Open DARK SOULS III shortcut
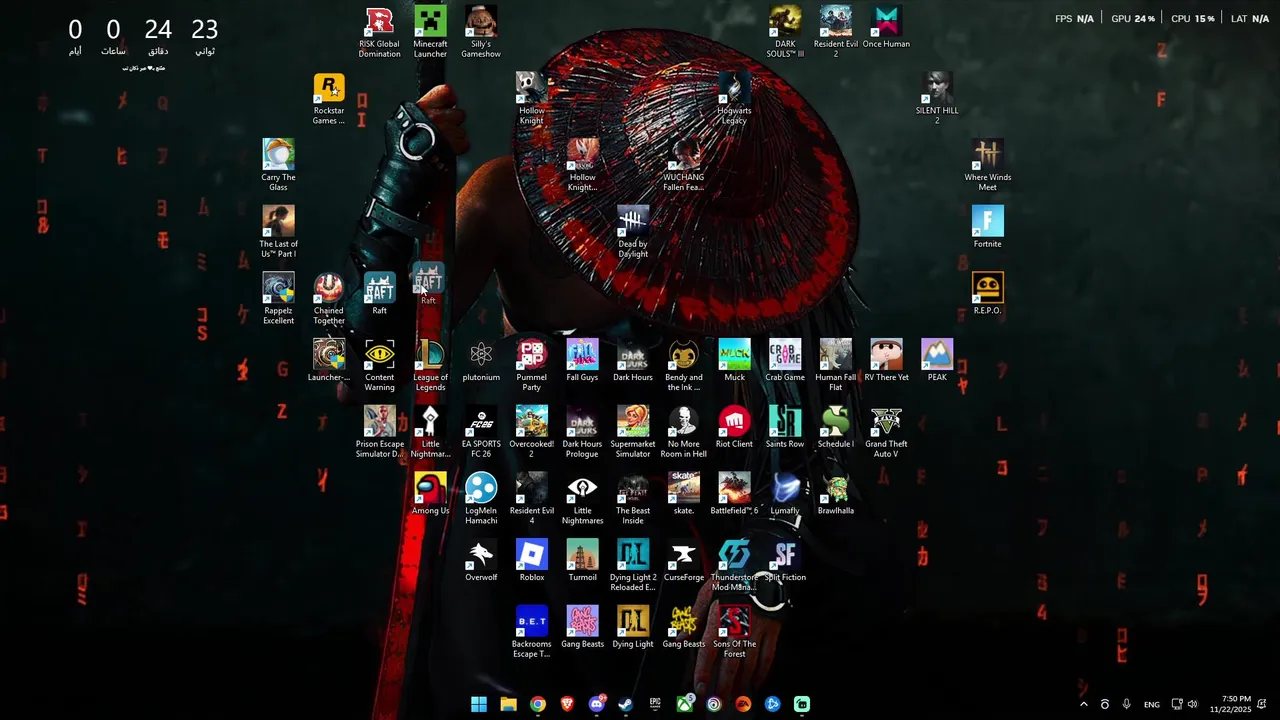The image size is (1280, 720). pyautogui.click(x=785, y=32)
